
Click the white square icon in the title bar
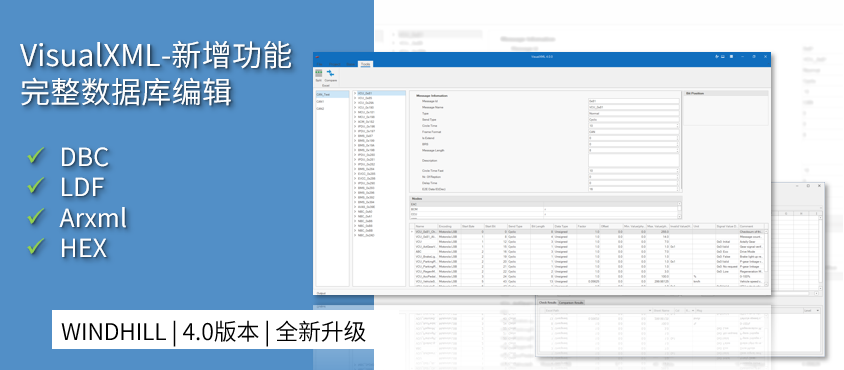point(732,57)
